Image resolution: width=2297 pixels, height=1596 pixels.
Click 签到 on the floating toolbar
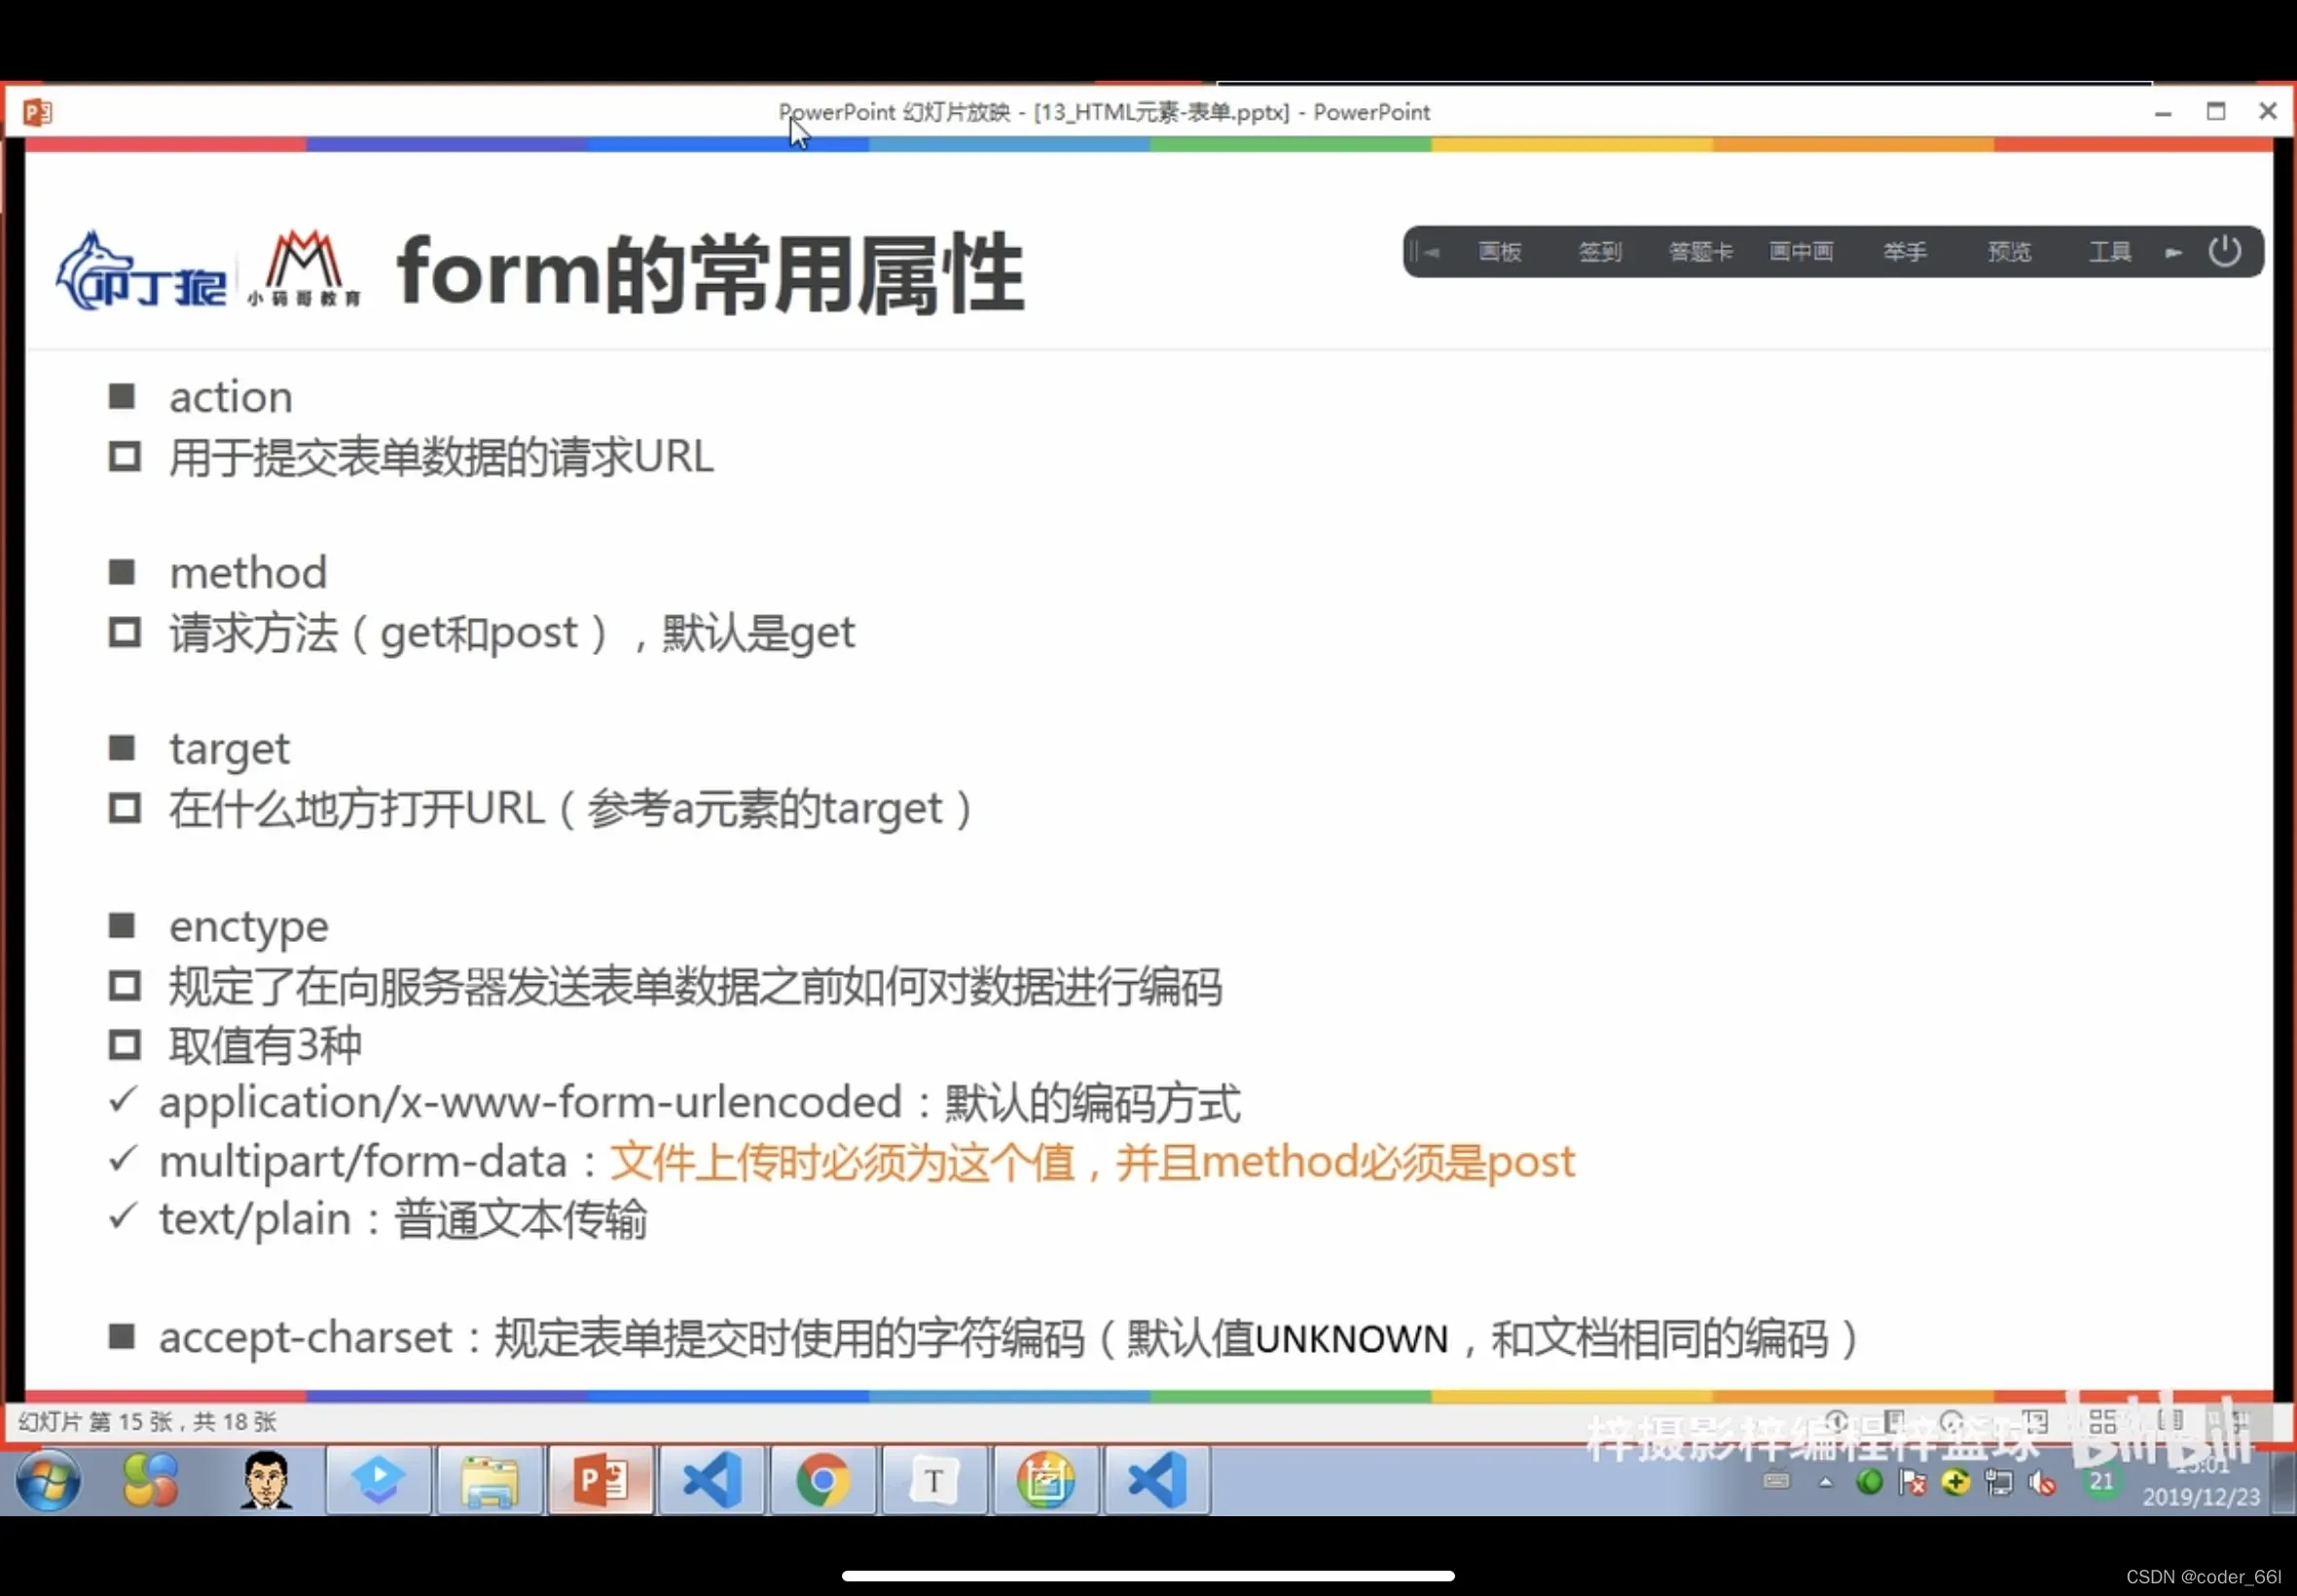point(1599,252)
